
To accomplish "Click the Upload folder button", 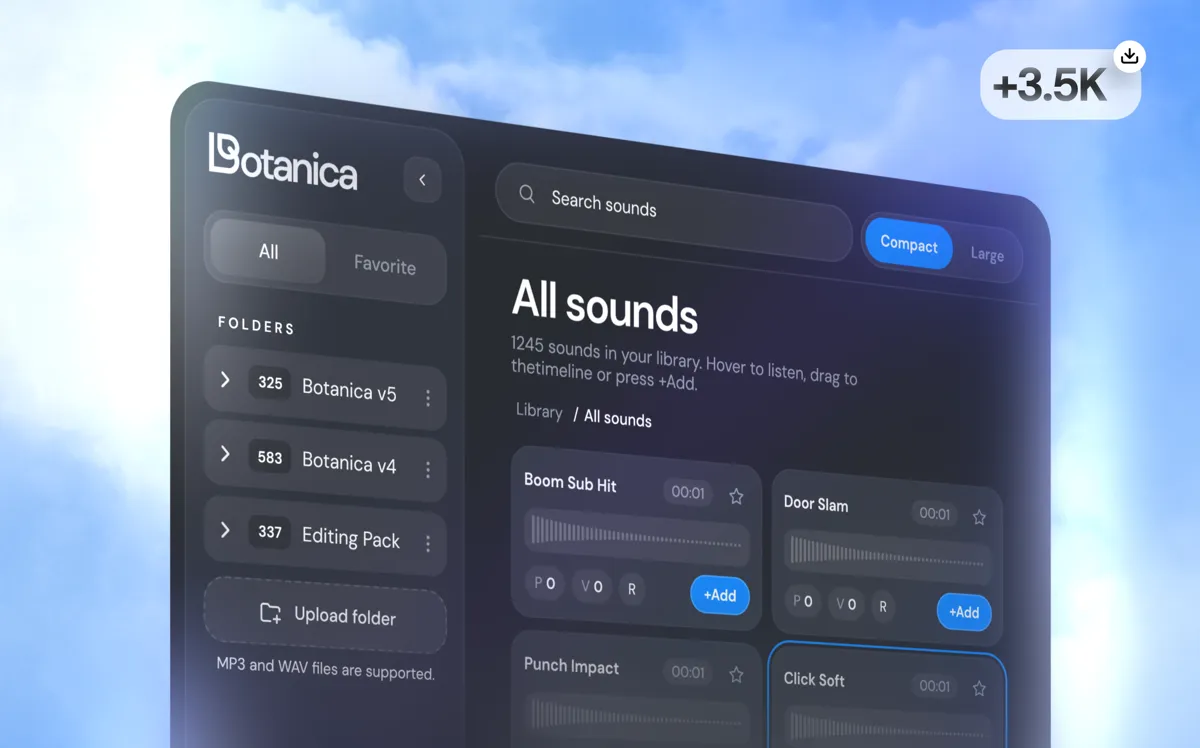I will pyautogui.click(x=326, y=615).
